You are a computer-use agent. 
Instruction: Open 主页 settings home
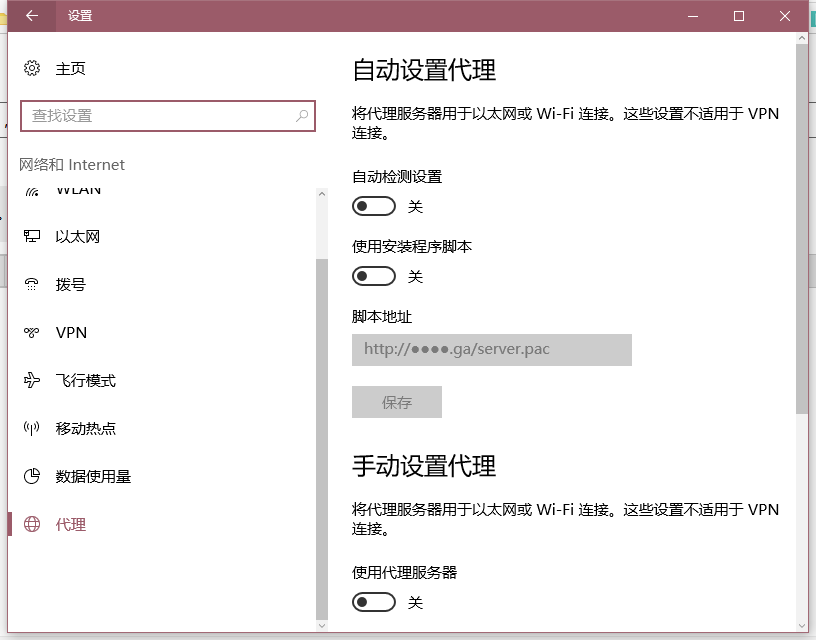[x=70, y=69]
